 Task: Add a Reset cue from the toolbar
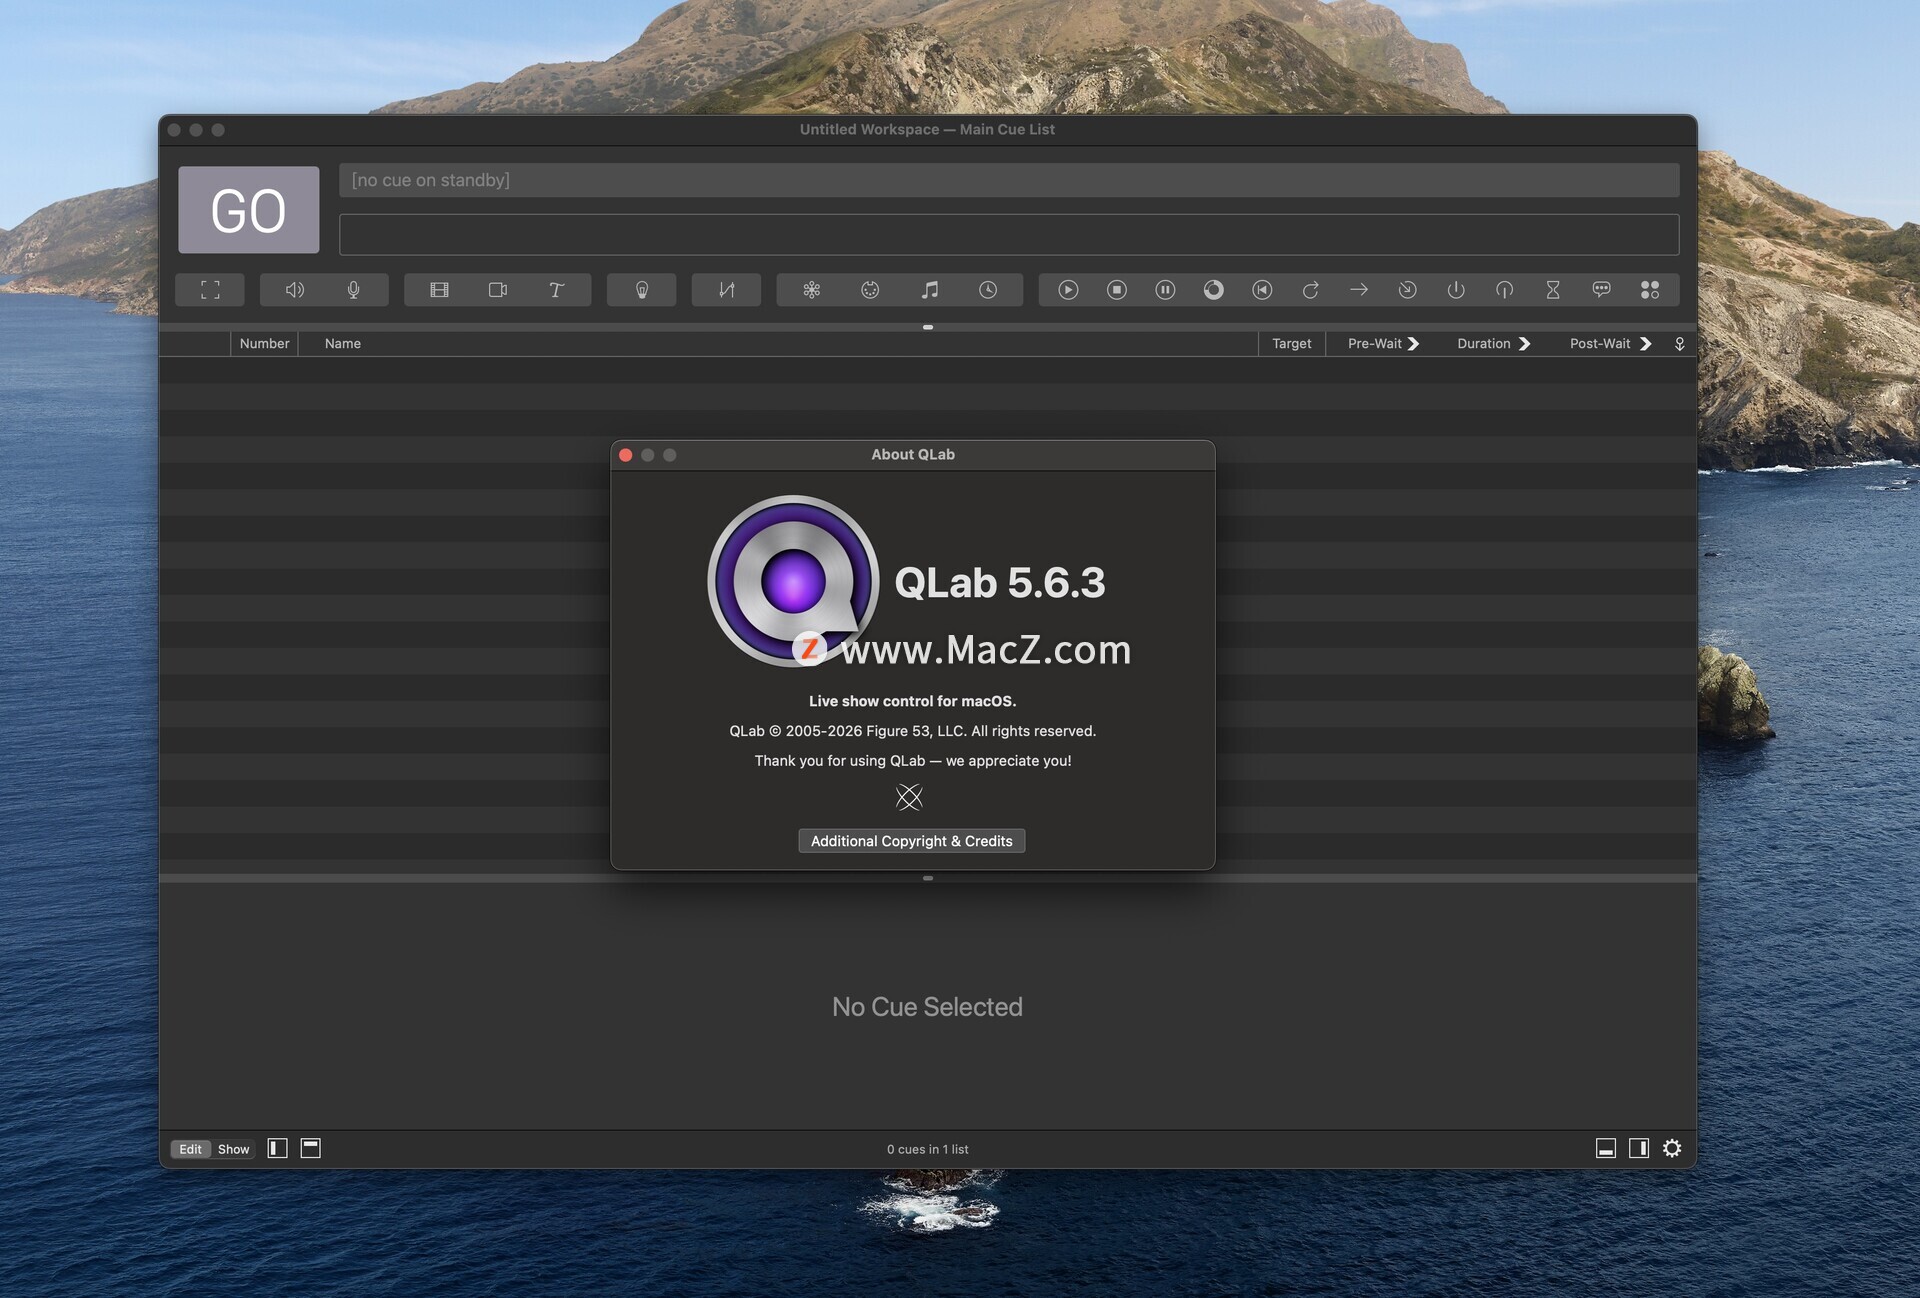pos(1262,290)
